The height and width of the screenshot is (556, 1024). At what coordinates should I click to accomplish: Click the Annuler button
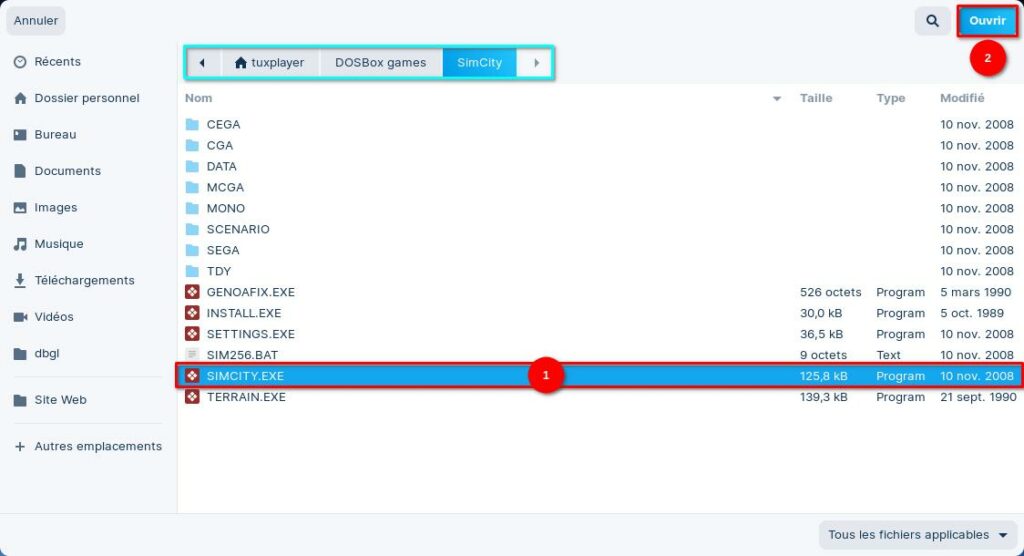point(36,20)
